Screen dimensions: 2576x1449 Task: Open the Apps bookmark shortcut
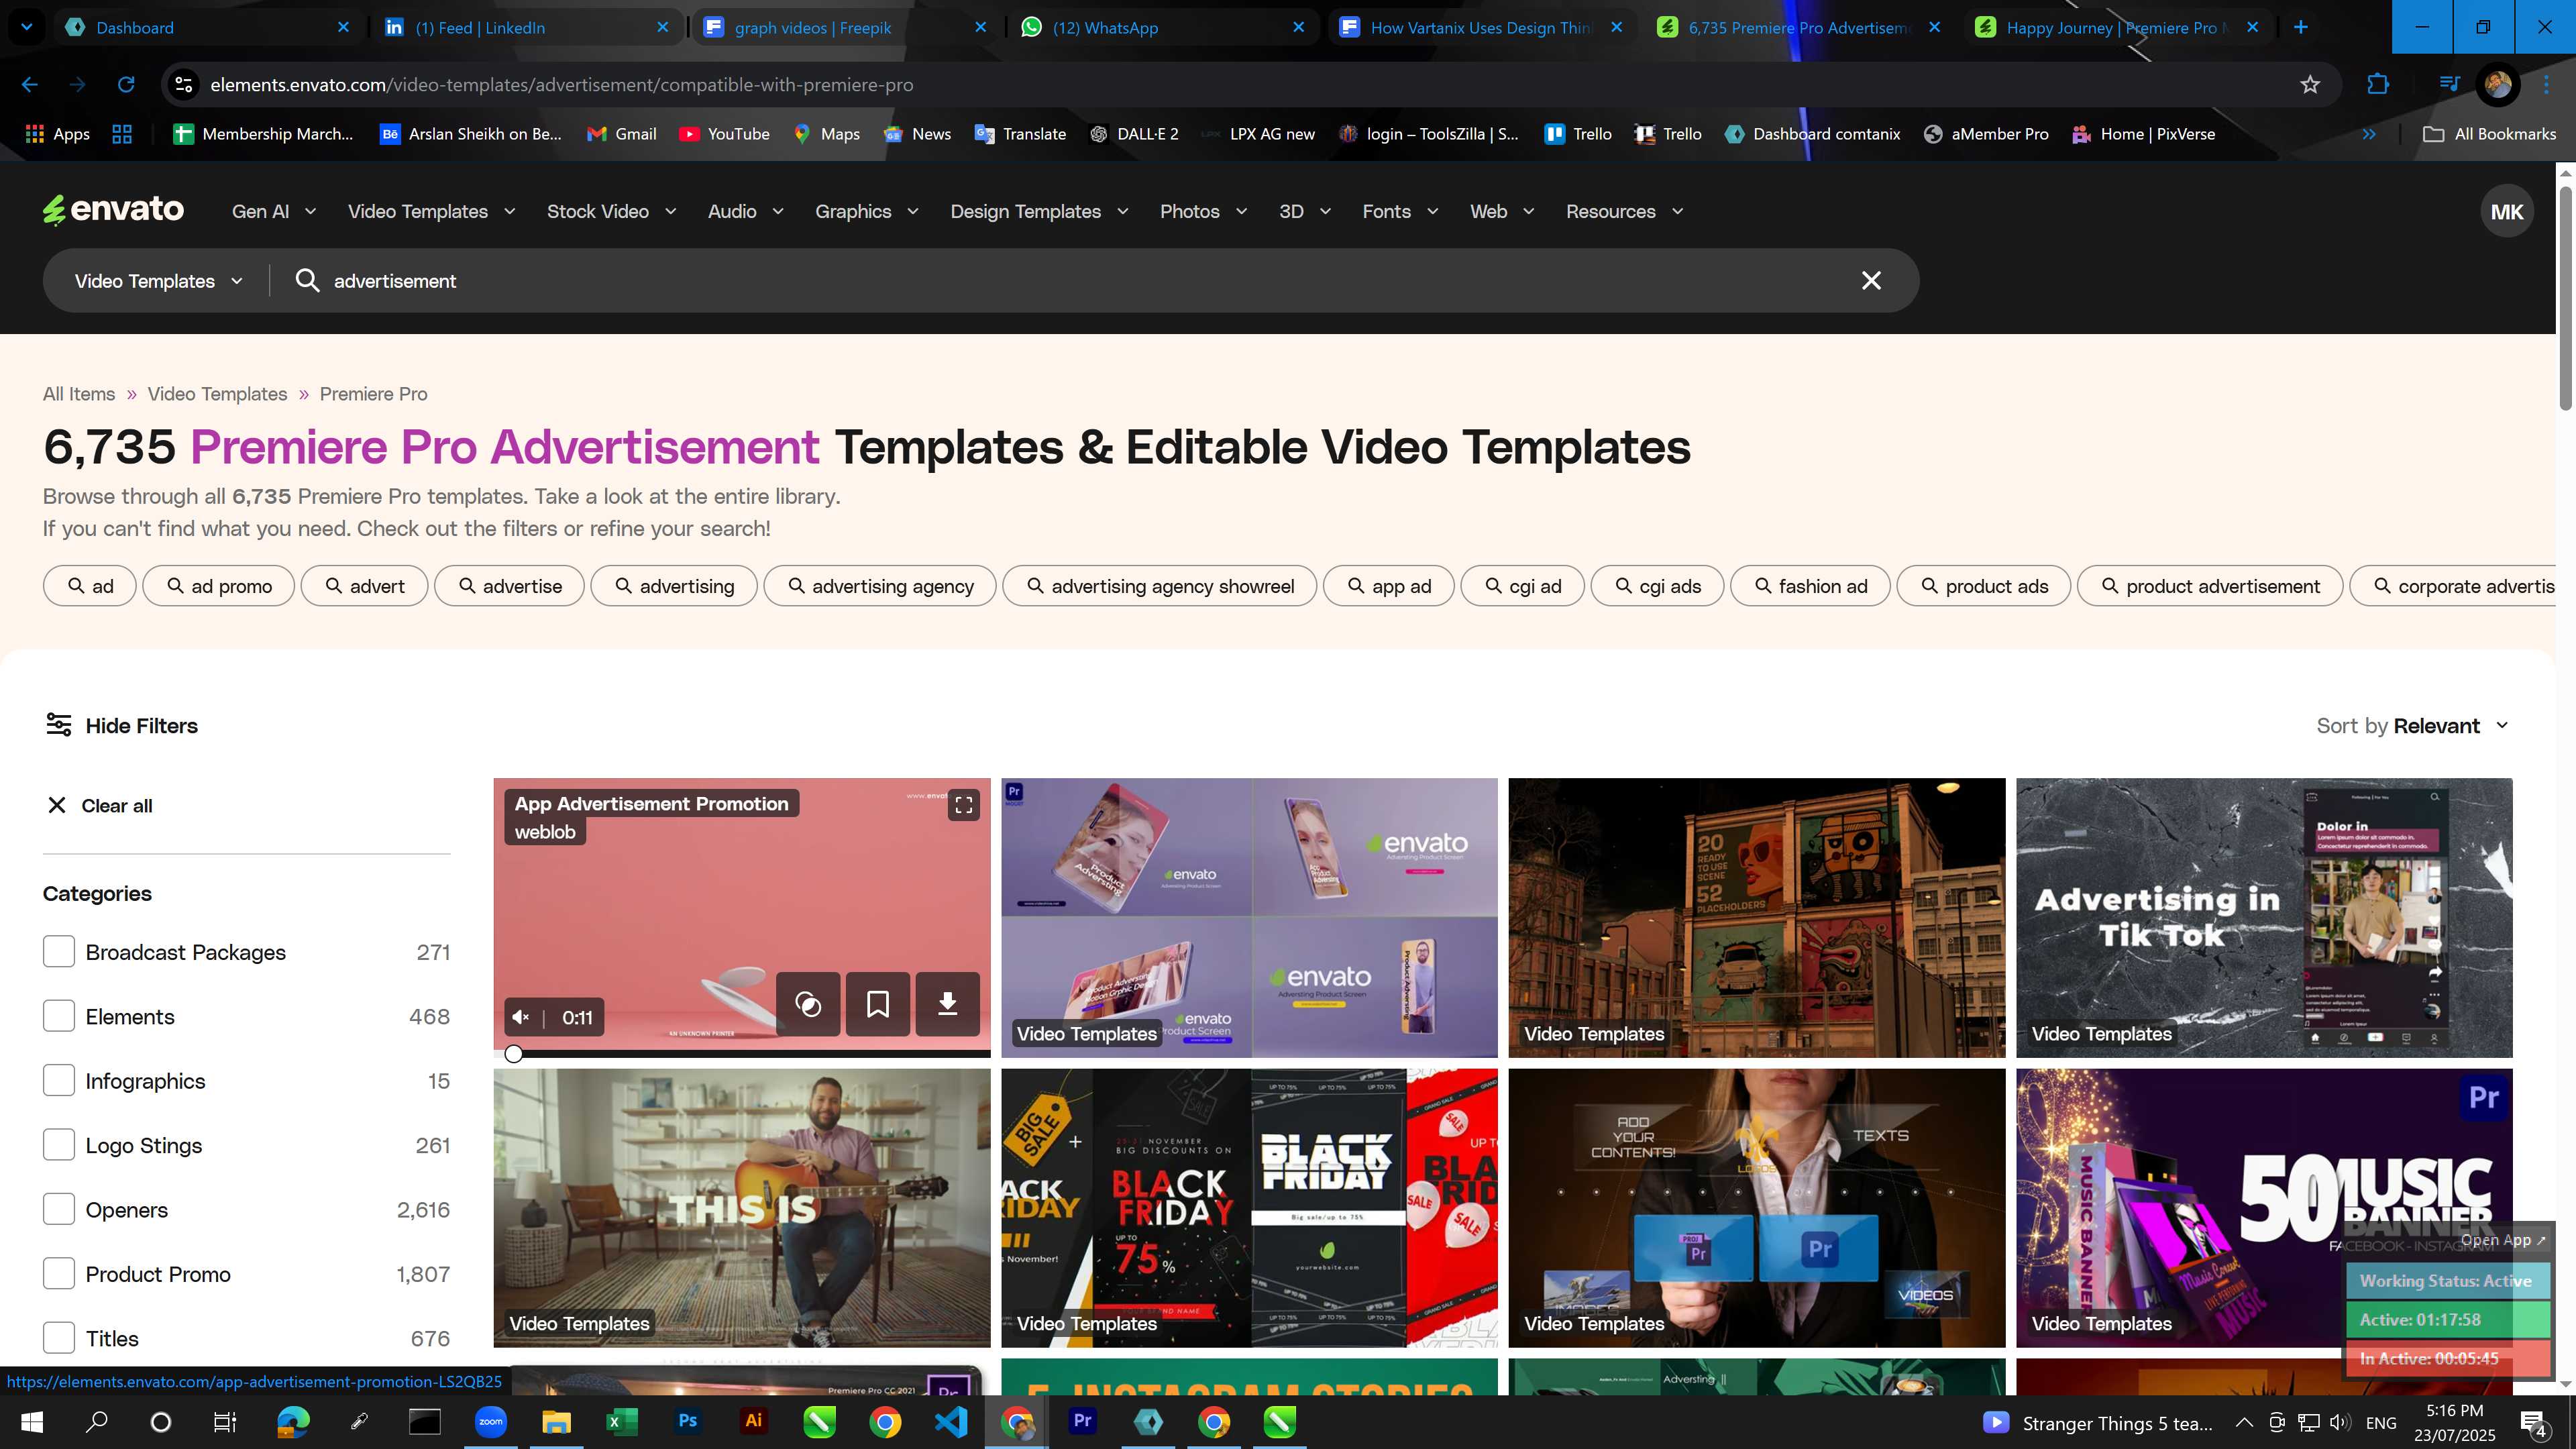(x=57, y=134)
